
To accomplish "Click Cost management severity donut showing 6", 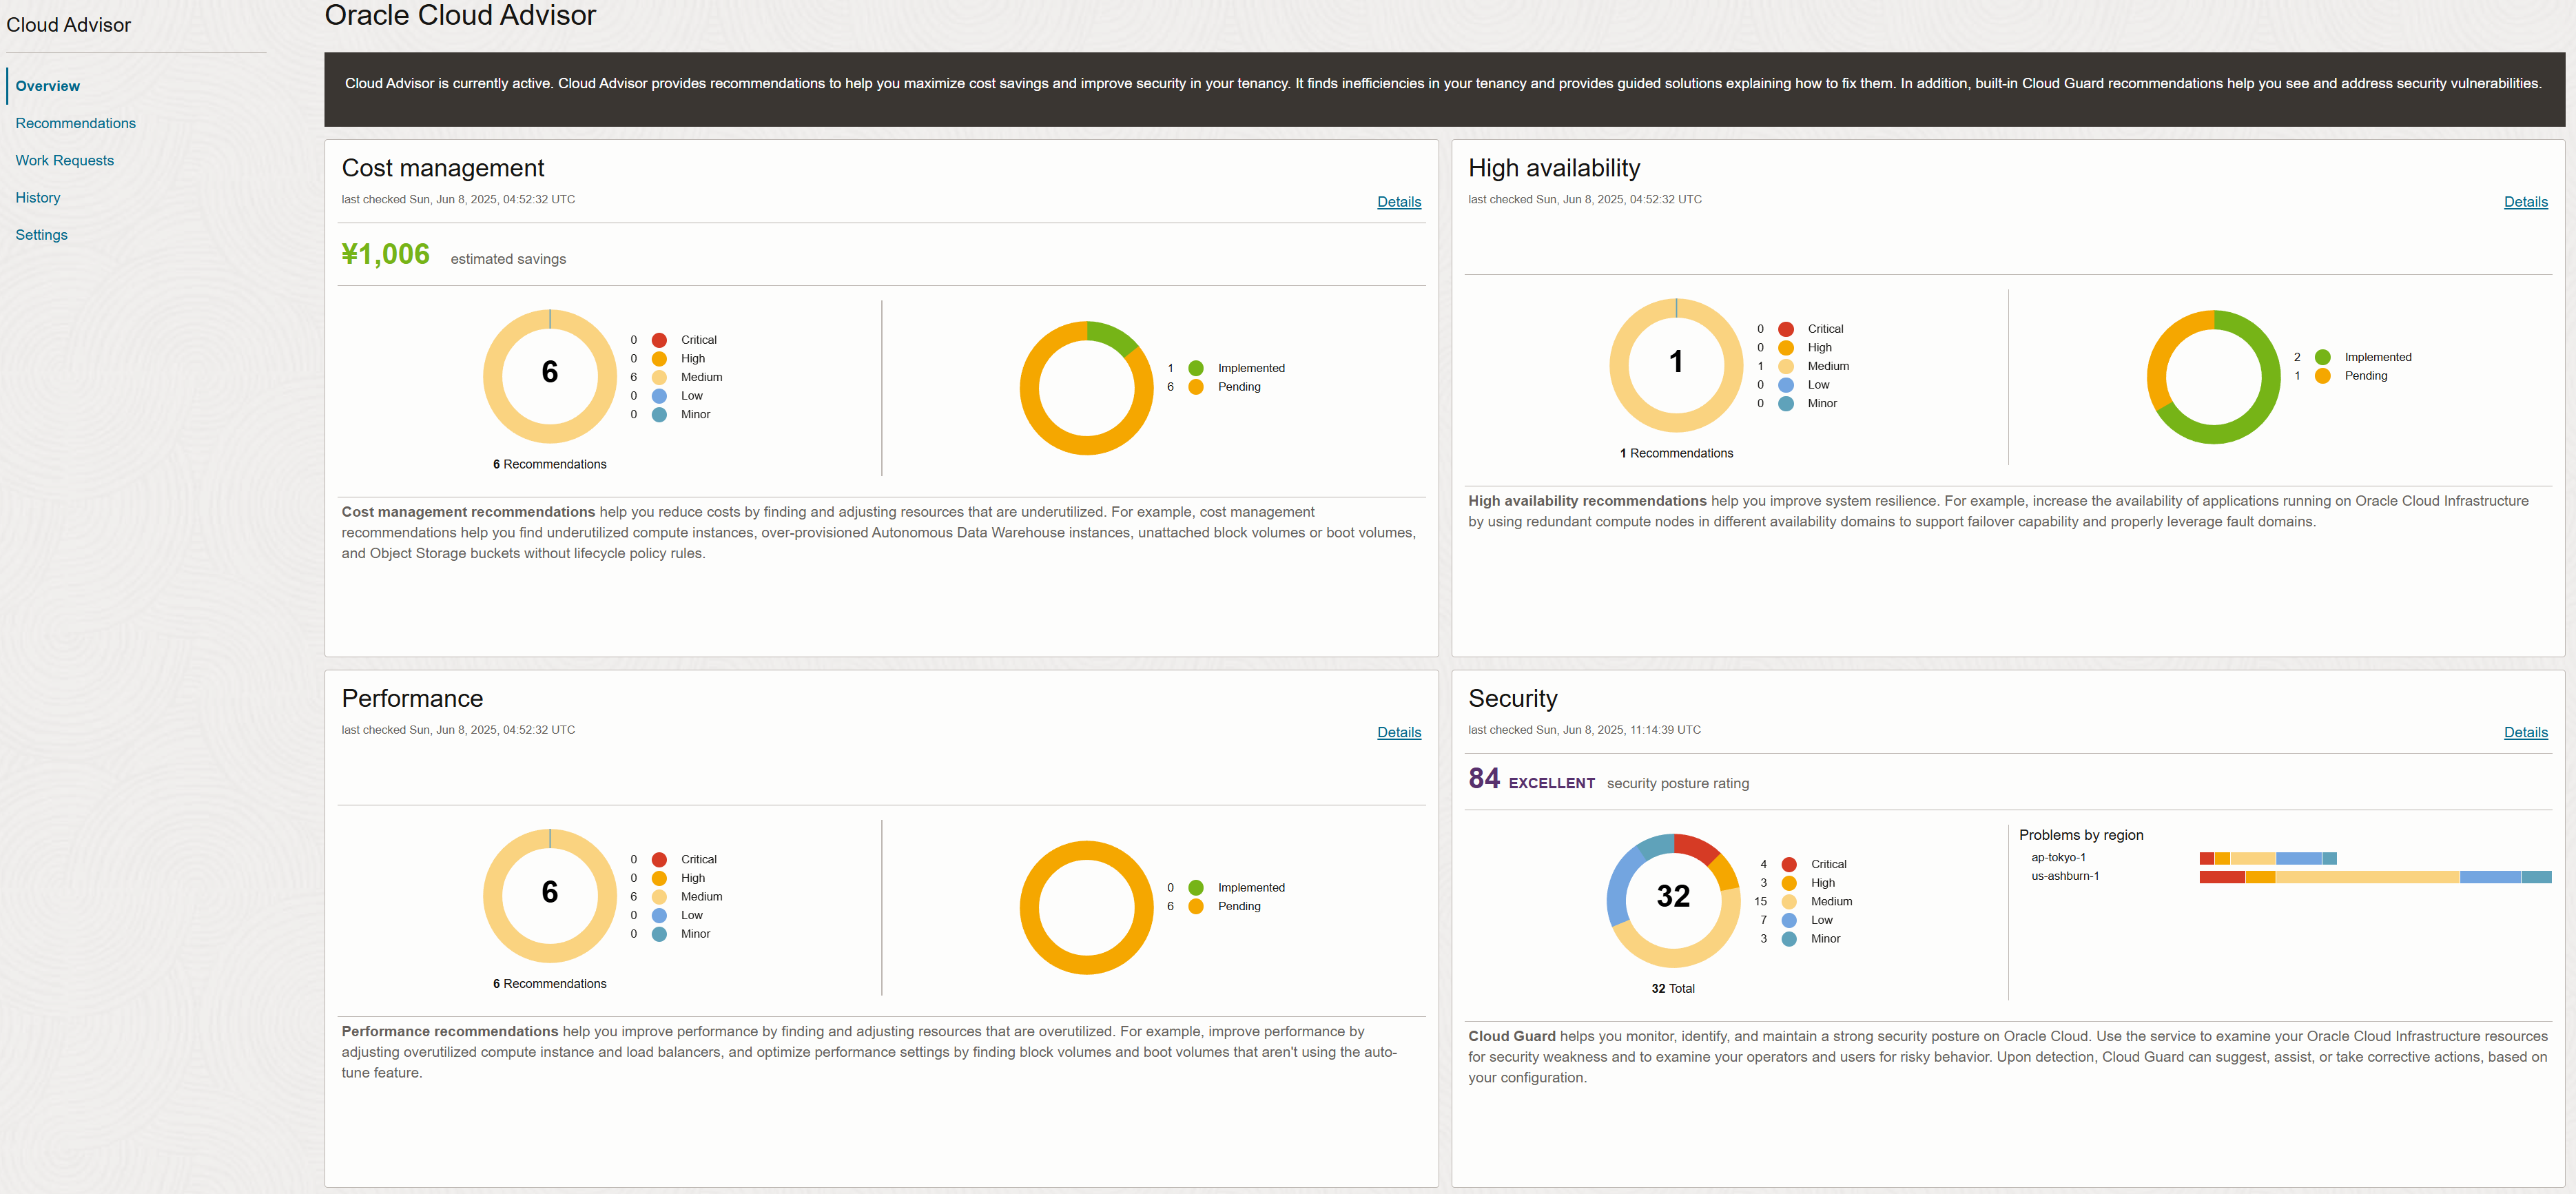I will click(549, 376).
